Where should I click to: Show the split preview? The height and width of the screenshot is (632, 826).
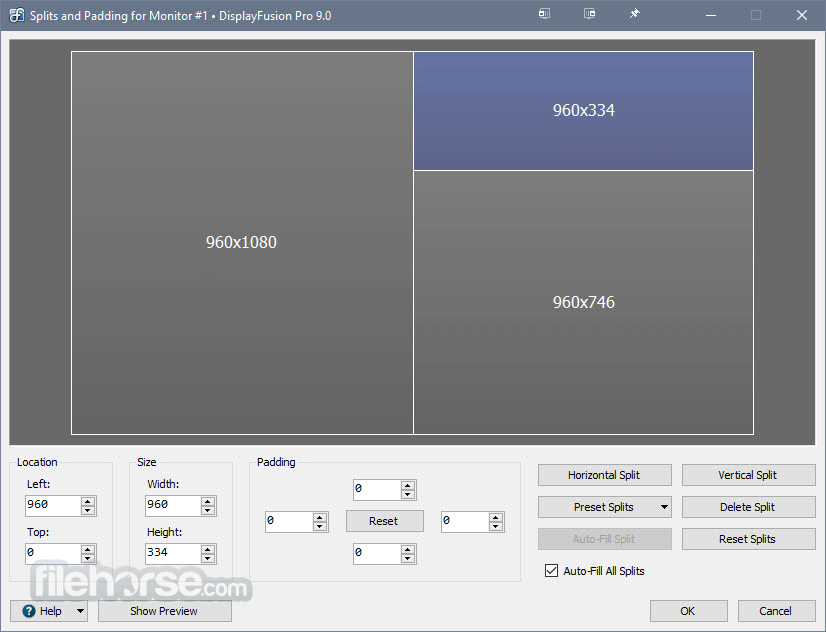(x=164, y=611)
